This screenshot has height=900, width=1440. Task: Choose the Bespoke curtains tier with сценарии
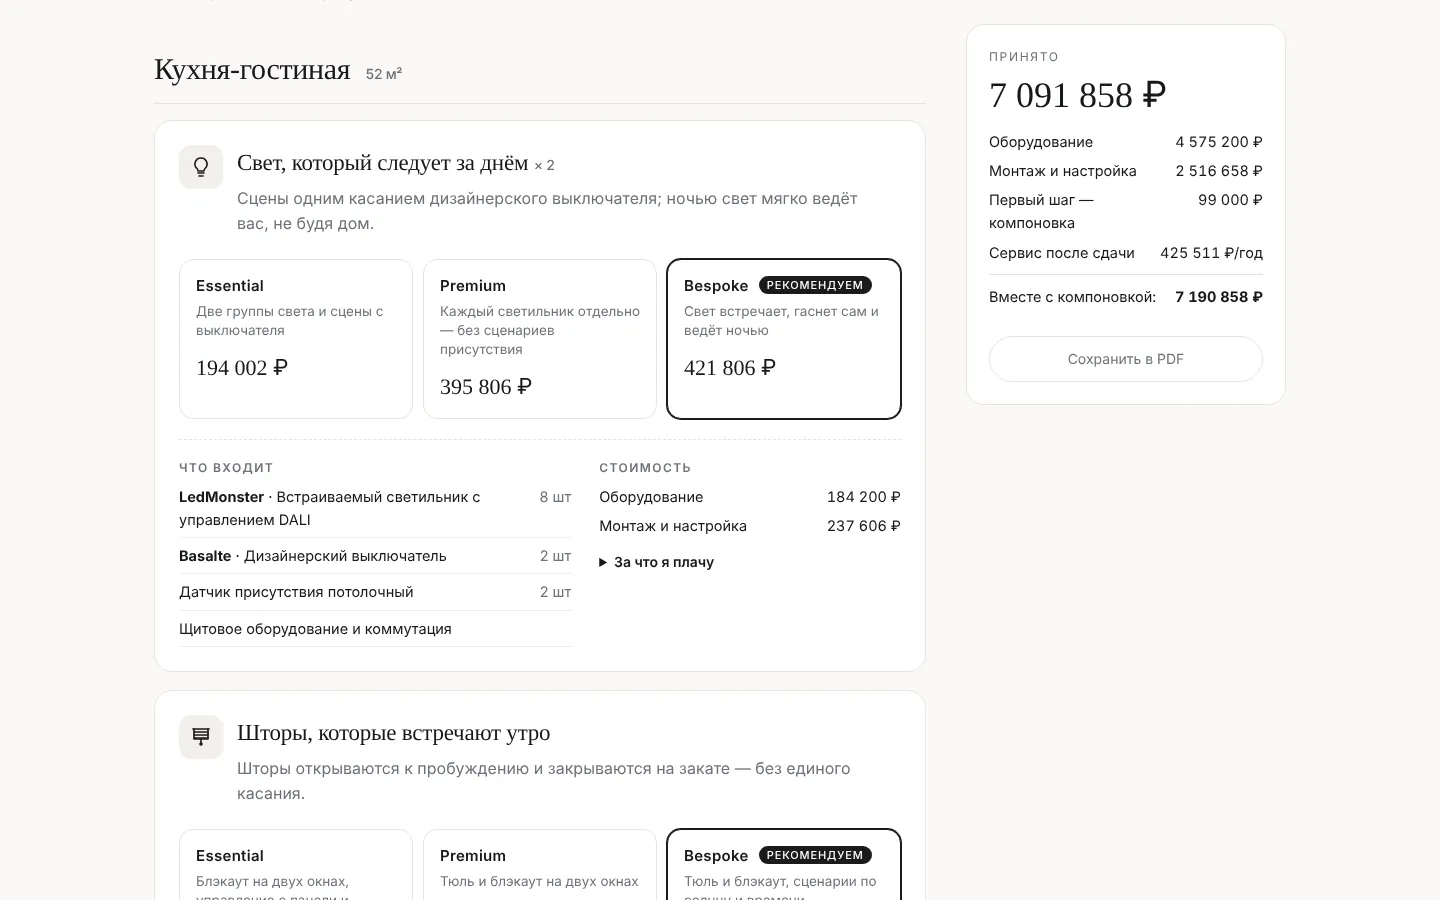tap(784, 865)
